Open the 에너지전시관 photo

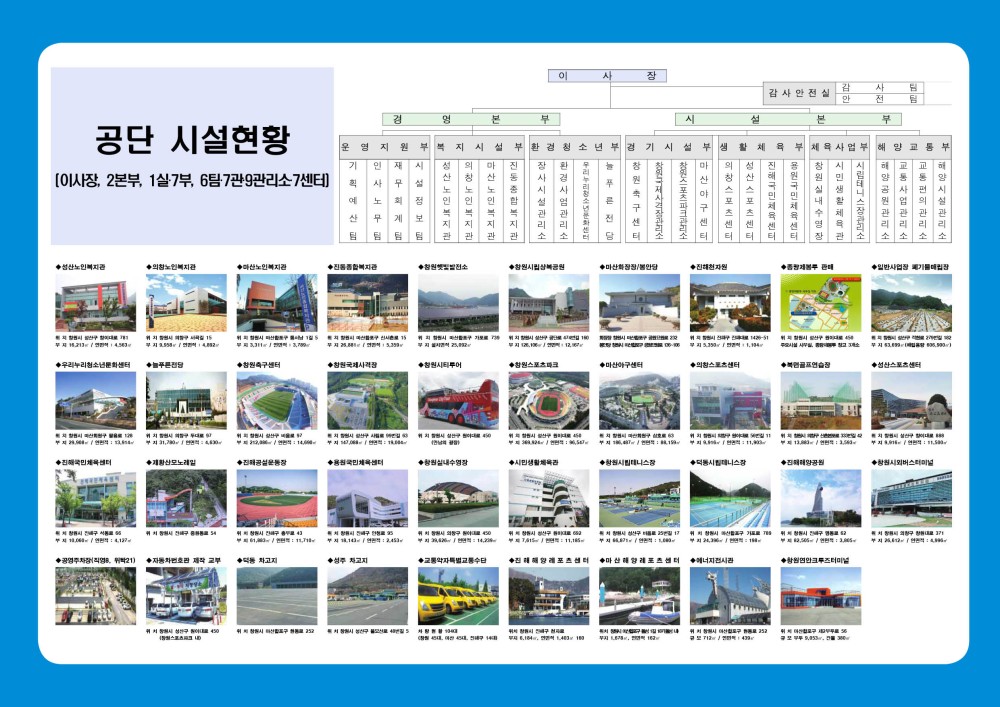tap(730, 596)
